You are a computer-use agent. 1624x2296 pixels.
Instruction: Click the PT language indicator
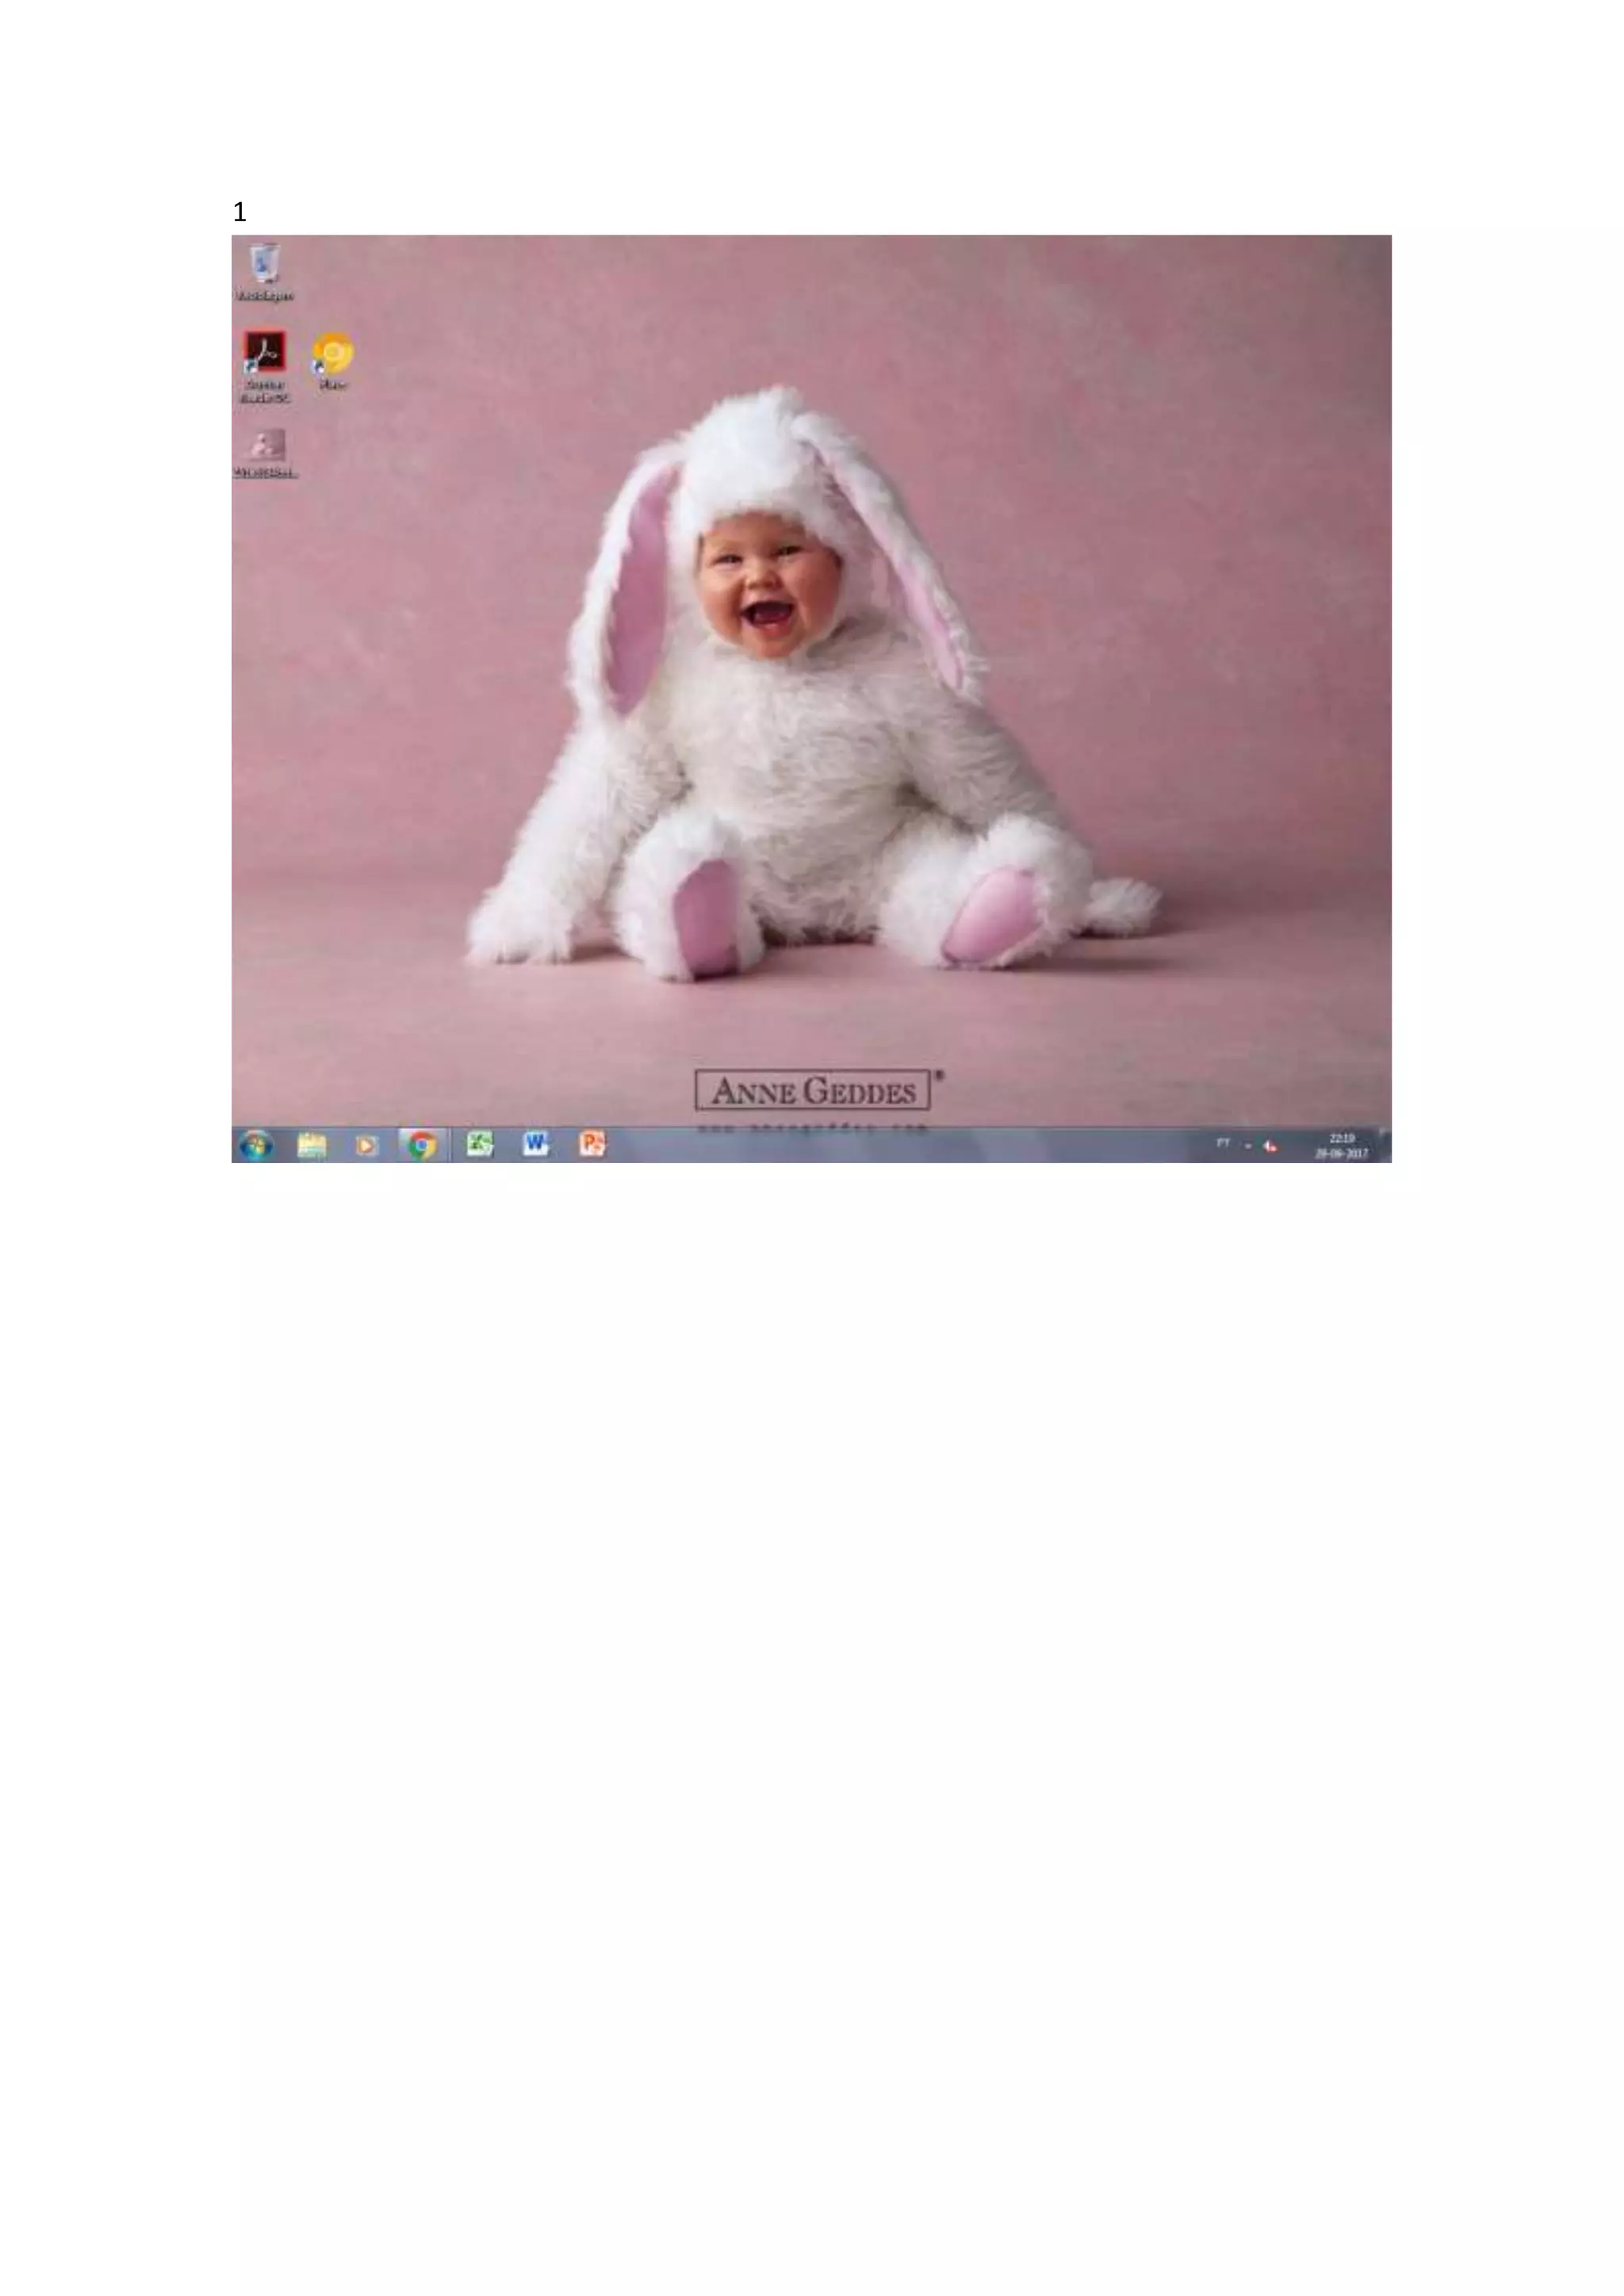(1223, 1143)
